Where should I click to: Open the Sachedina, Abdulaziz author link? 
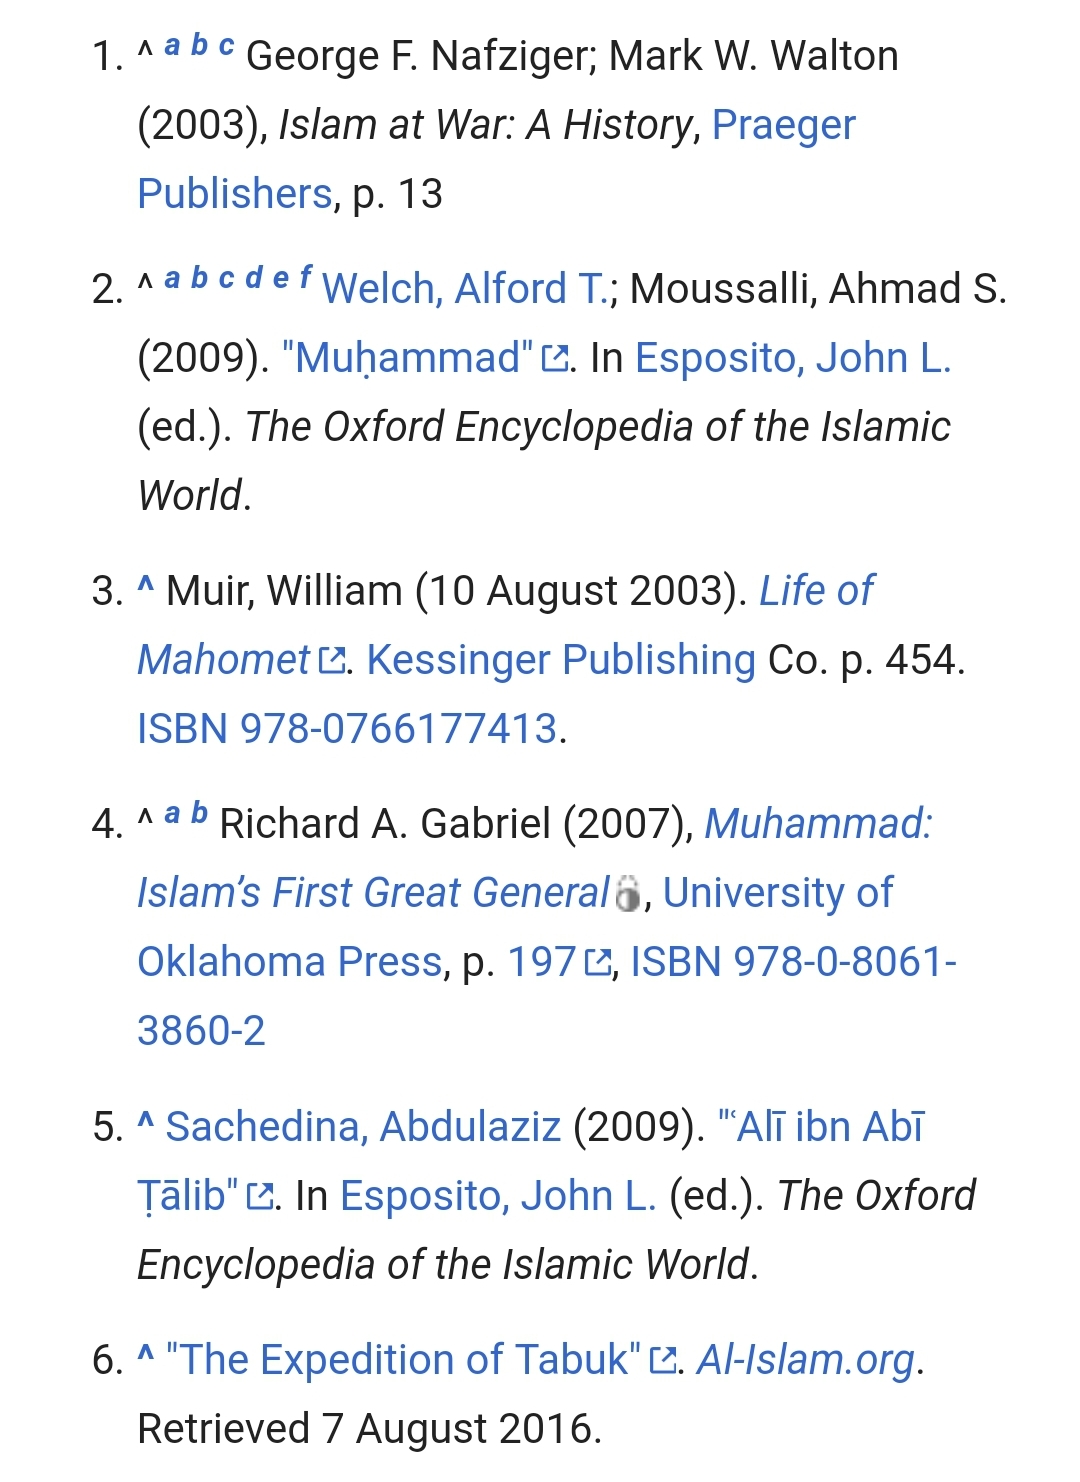(x=363, y=1127)
